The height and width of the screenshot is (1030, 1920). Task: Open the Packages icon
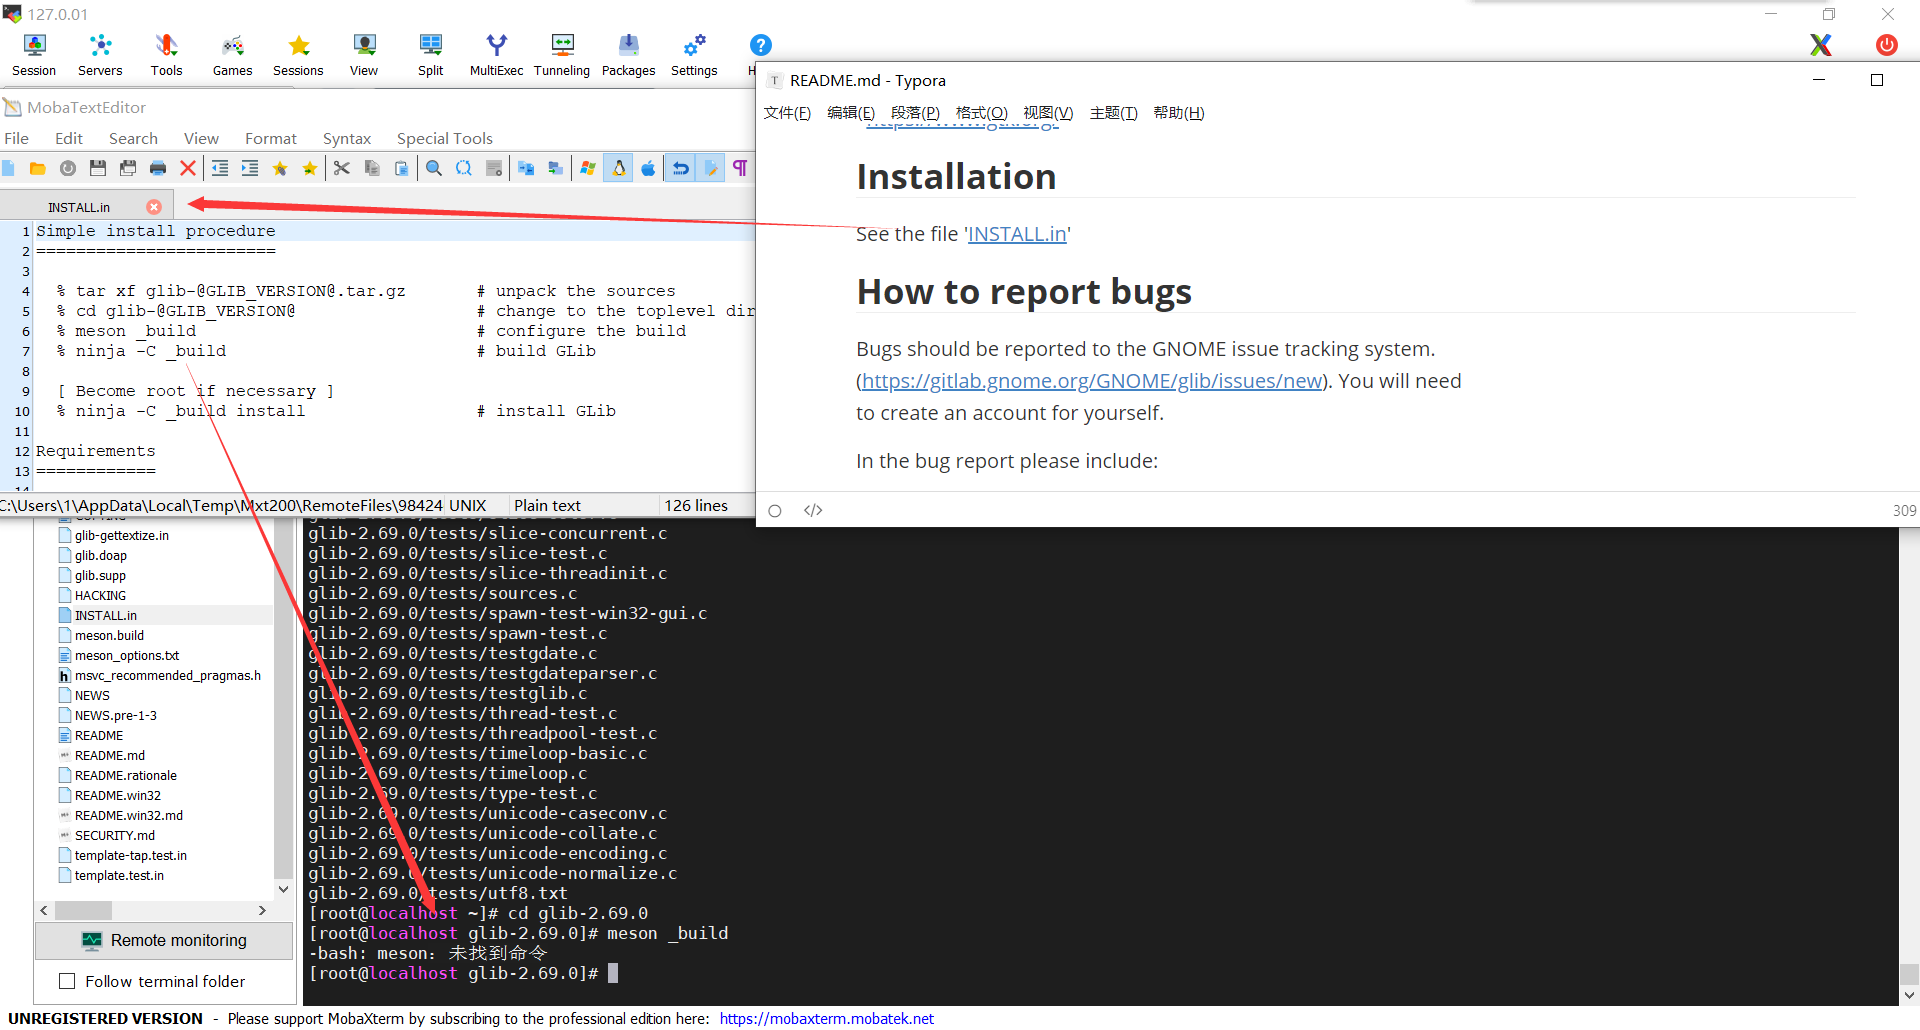628,55
